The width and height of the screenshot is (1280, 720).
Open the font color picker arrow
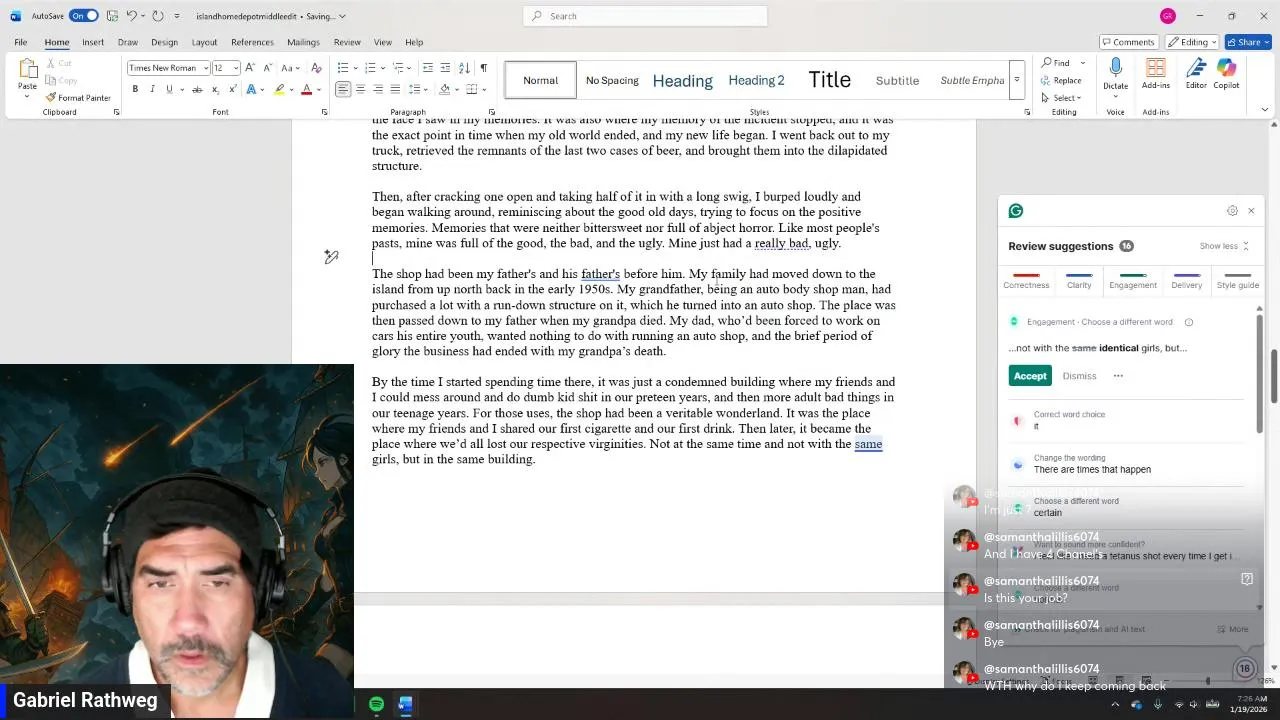click(318, 89)
